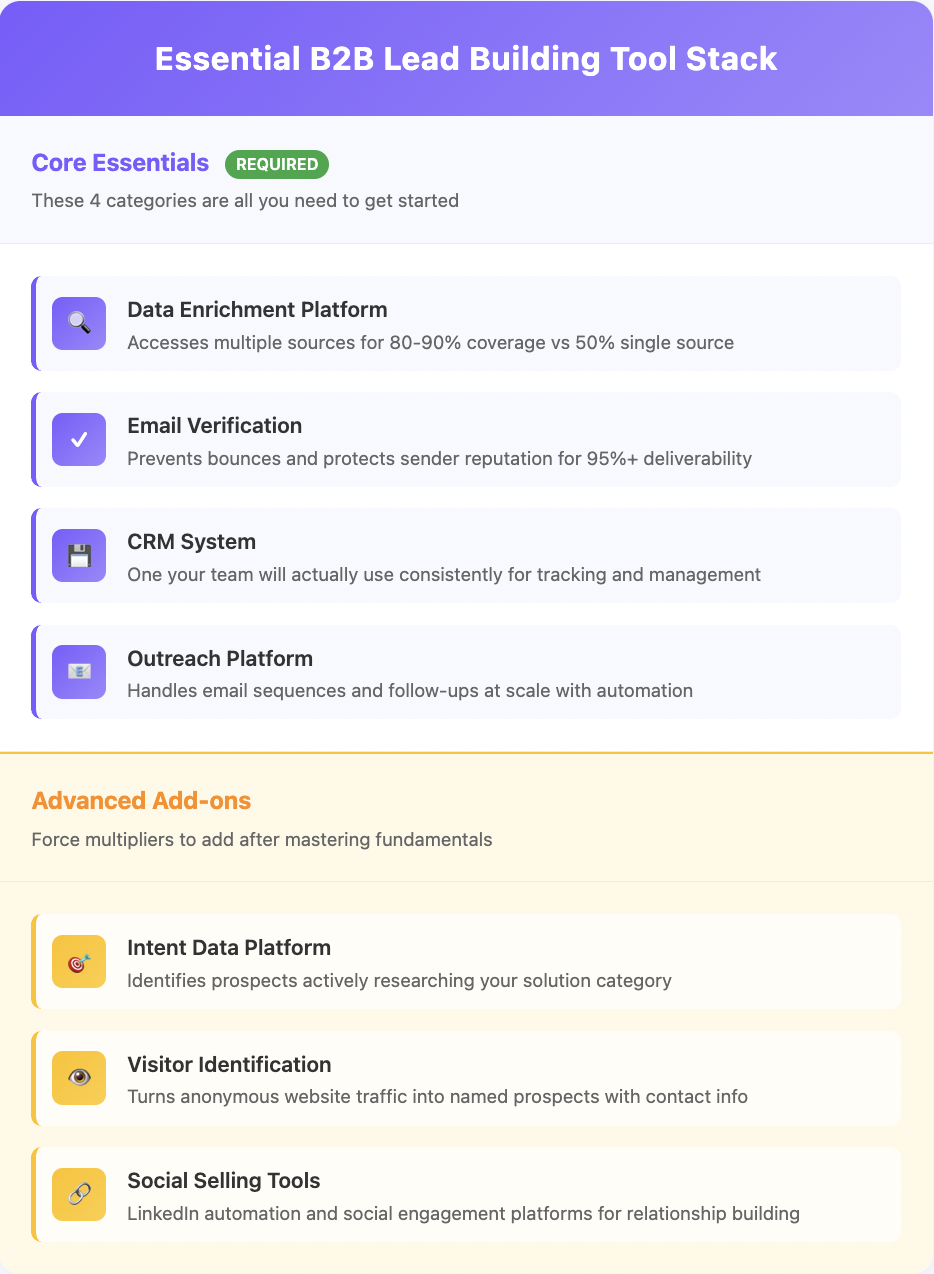Select the Data Enrichment Platform title
This screenshot has width=934, height=1274.
(257, 310)
